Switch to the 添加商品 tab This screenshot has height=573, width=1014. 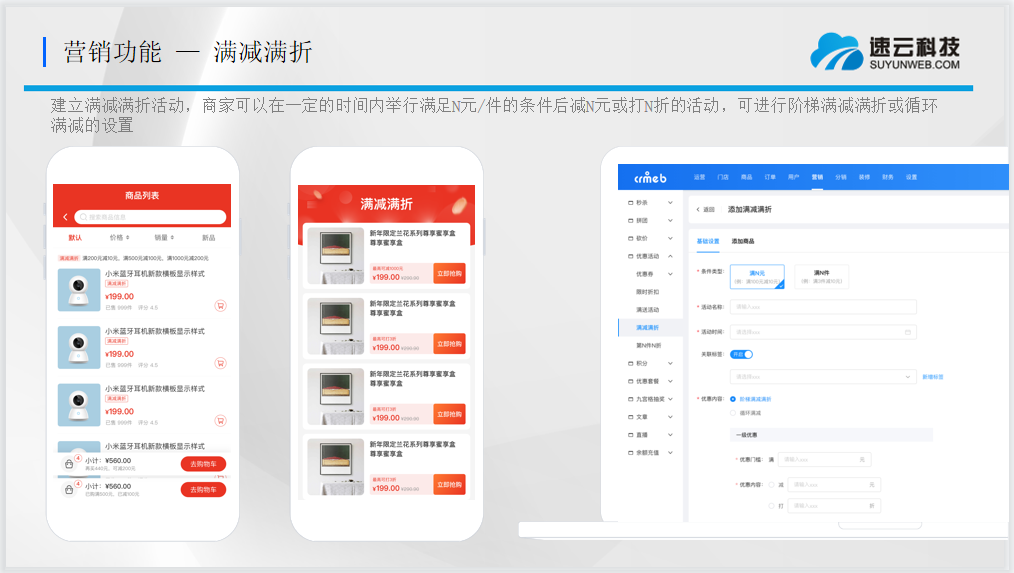[x=743, y=241]
